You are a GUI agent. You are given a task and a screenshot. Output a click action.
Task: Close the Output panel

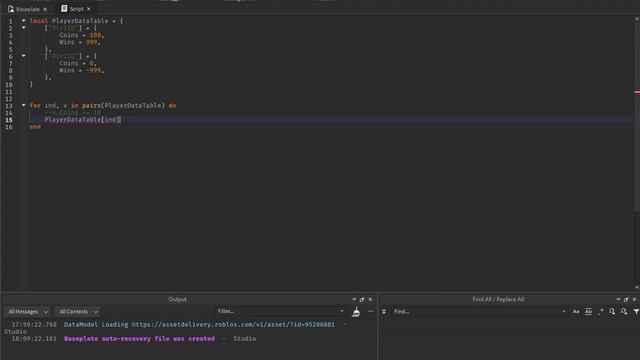370,299
